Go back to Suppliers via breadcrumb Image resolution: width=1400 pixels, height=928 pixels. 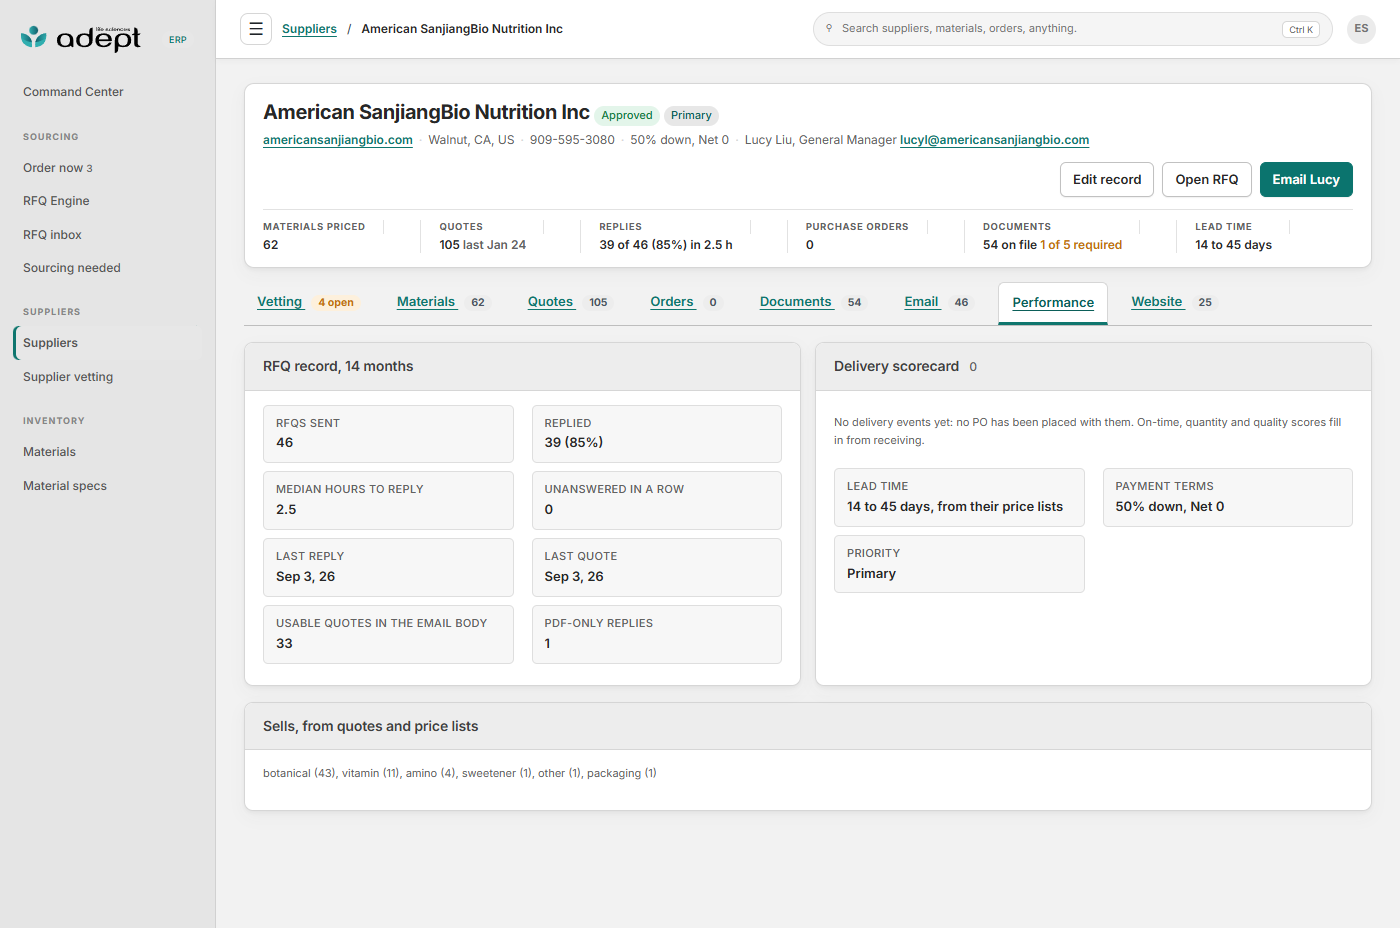tap(309, 29)
